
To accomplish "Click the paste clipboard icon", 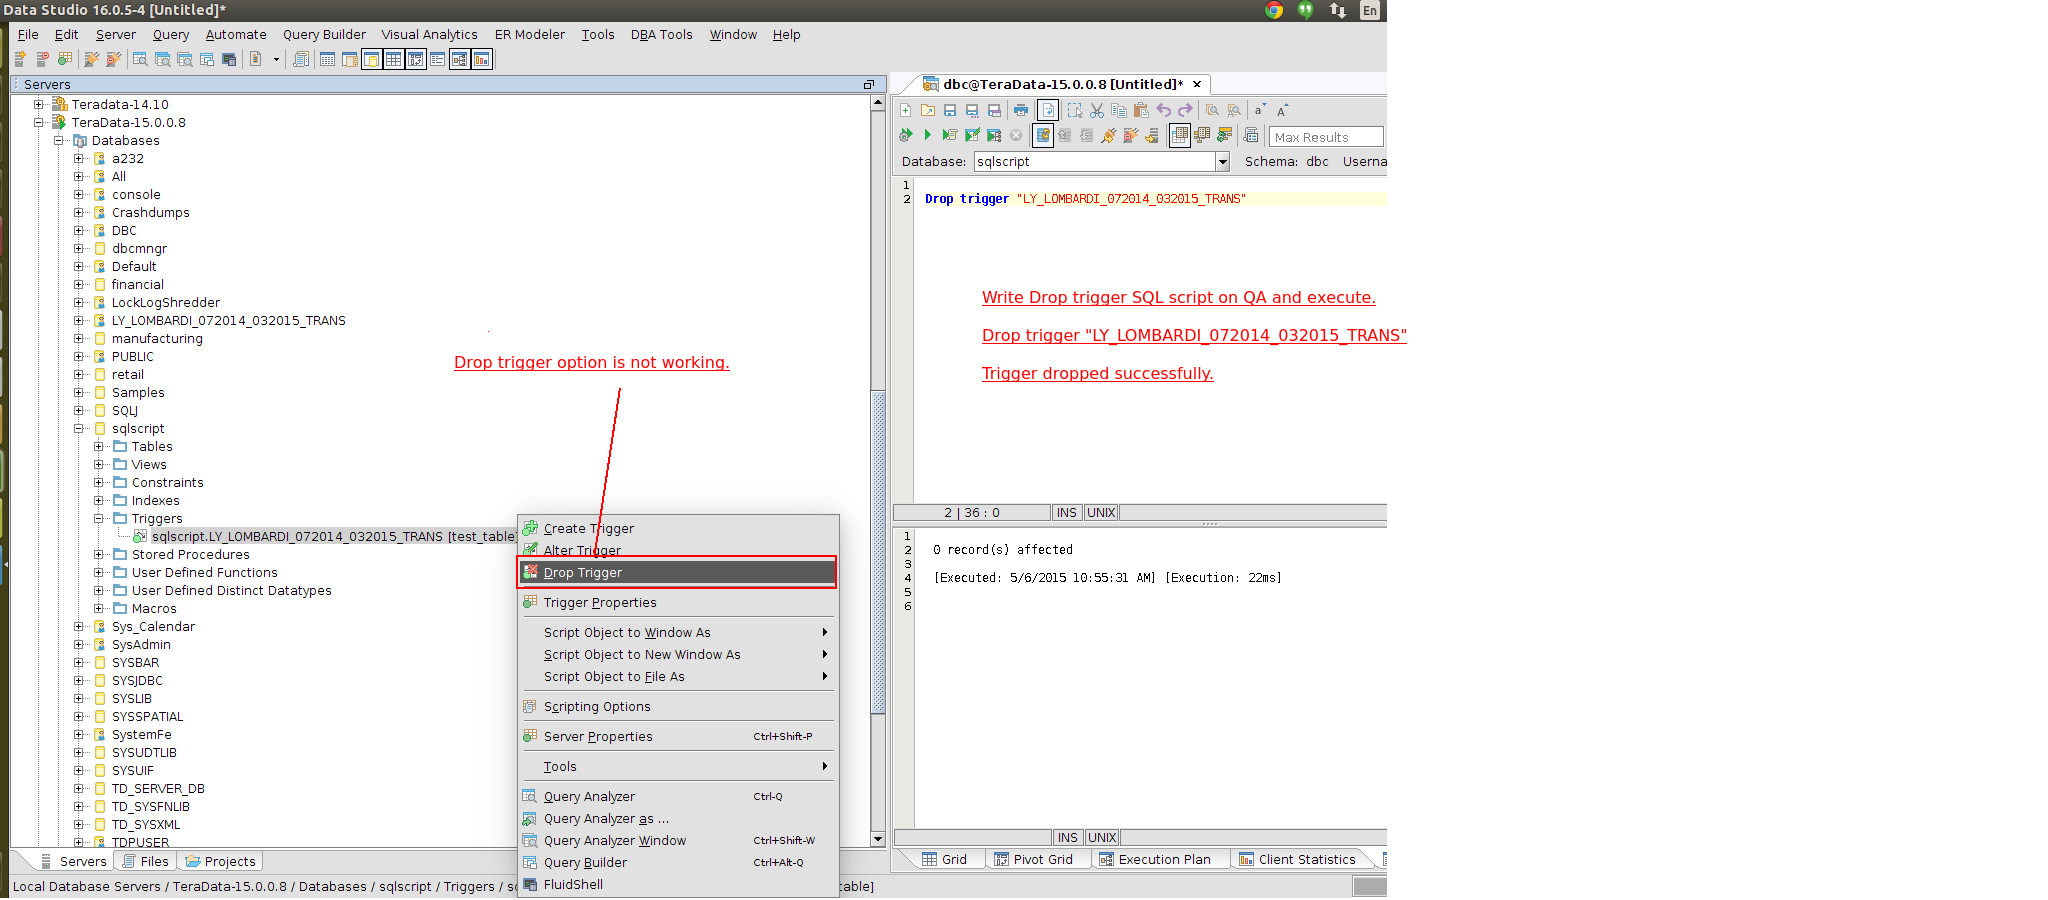I will pyautogui.click(x=1141, y=110).
